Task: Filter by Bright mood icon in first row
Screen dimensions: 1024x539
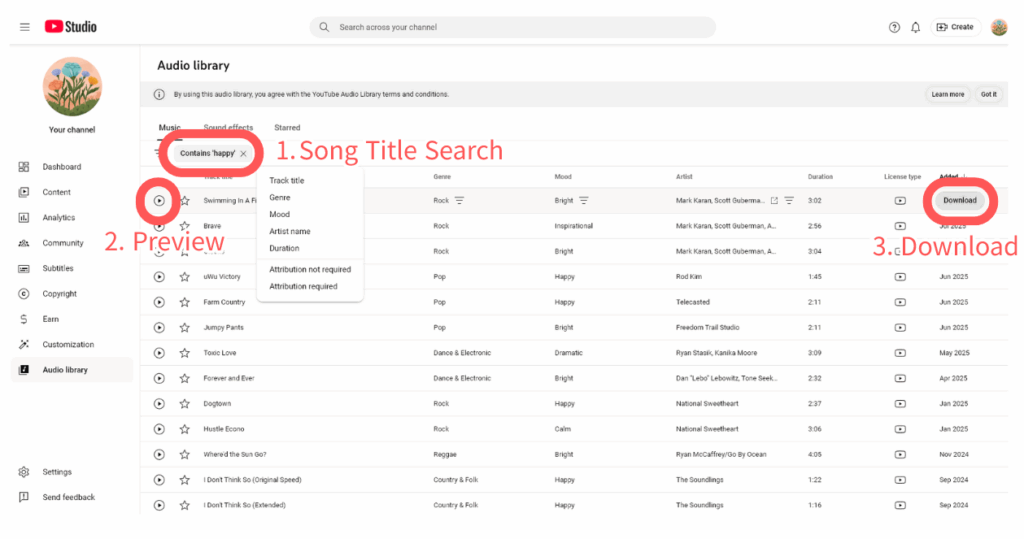Action: point(583,201)
